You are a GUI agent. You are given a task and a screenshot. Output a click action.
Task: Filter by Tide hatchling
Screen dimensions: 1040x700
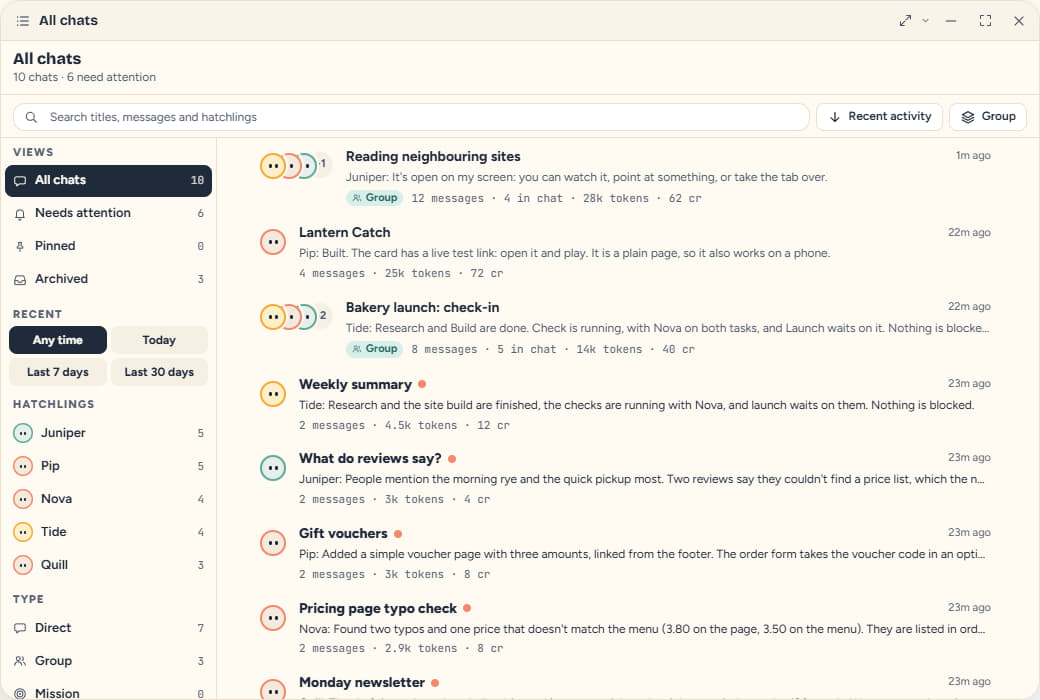(108, 532)
